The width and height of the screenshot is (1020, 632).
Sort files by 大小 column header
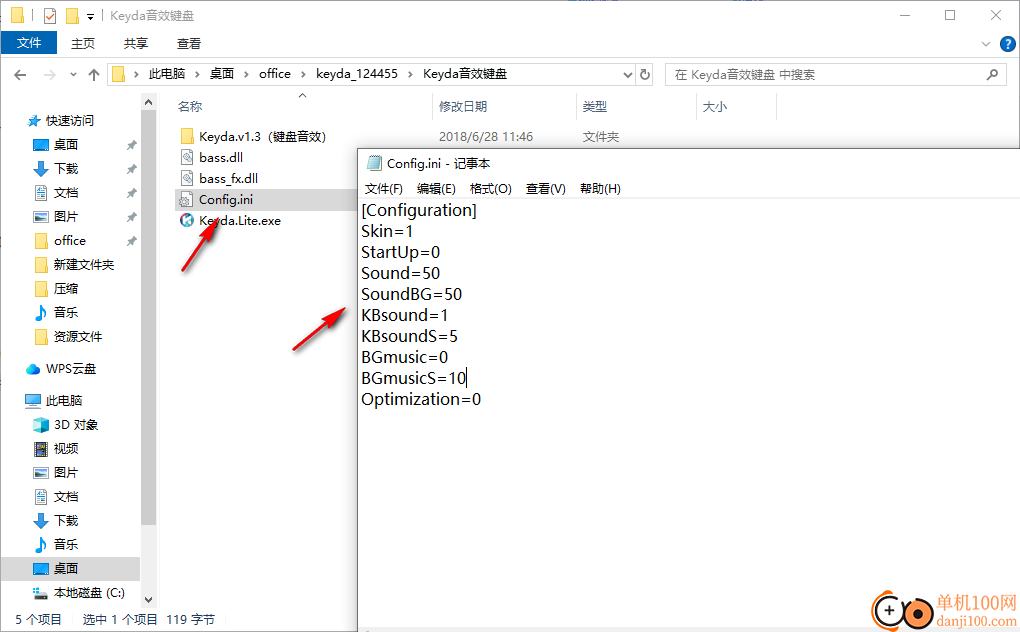[715, 107]
